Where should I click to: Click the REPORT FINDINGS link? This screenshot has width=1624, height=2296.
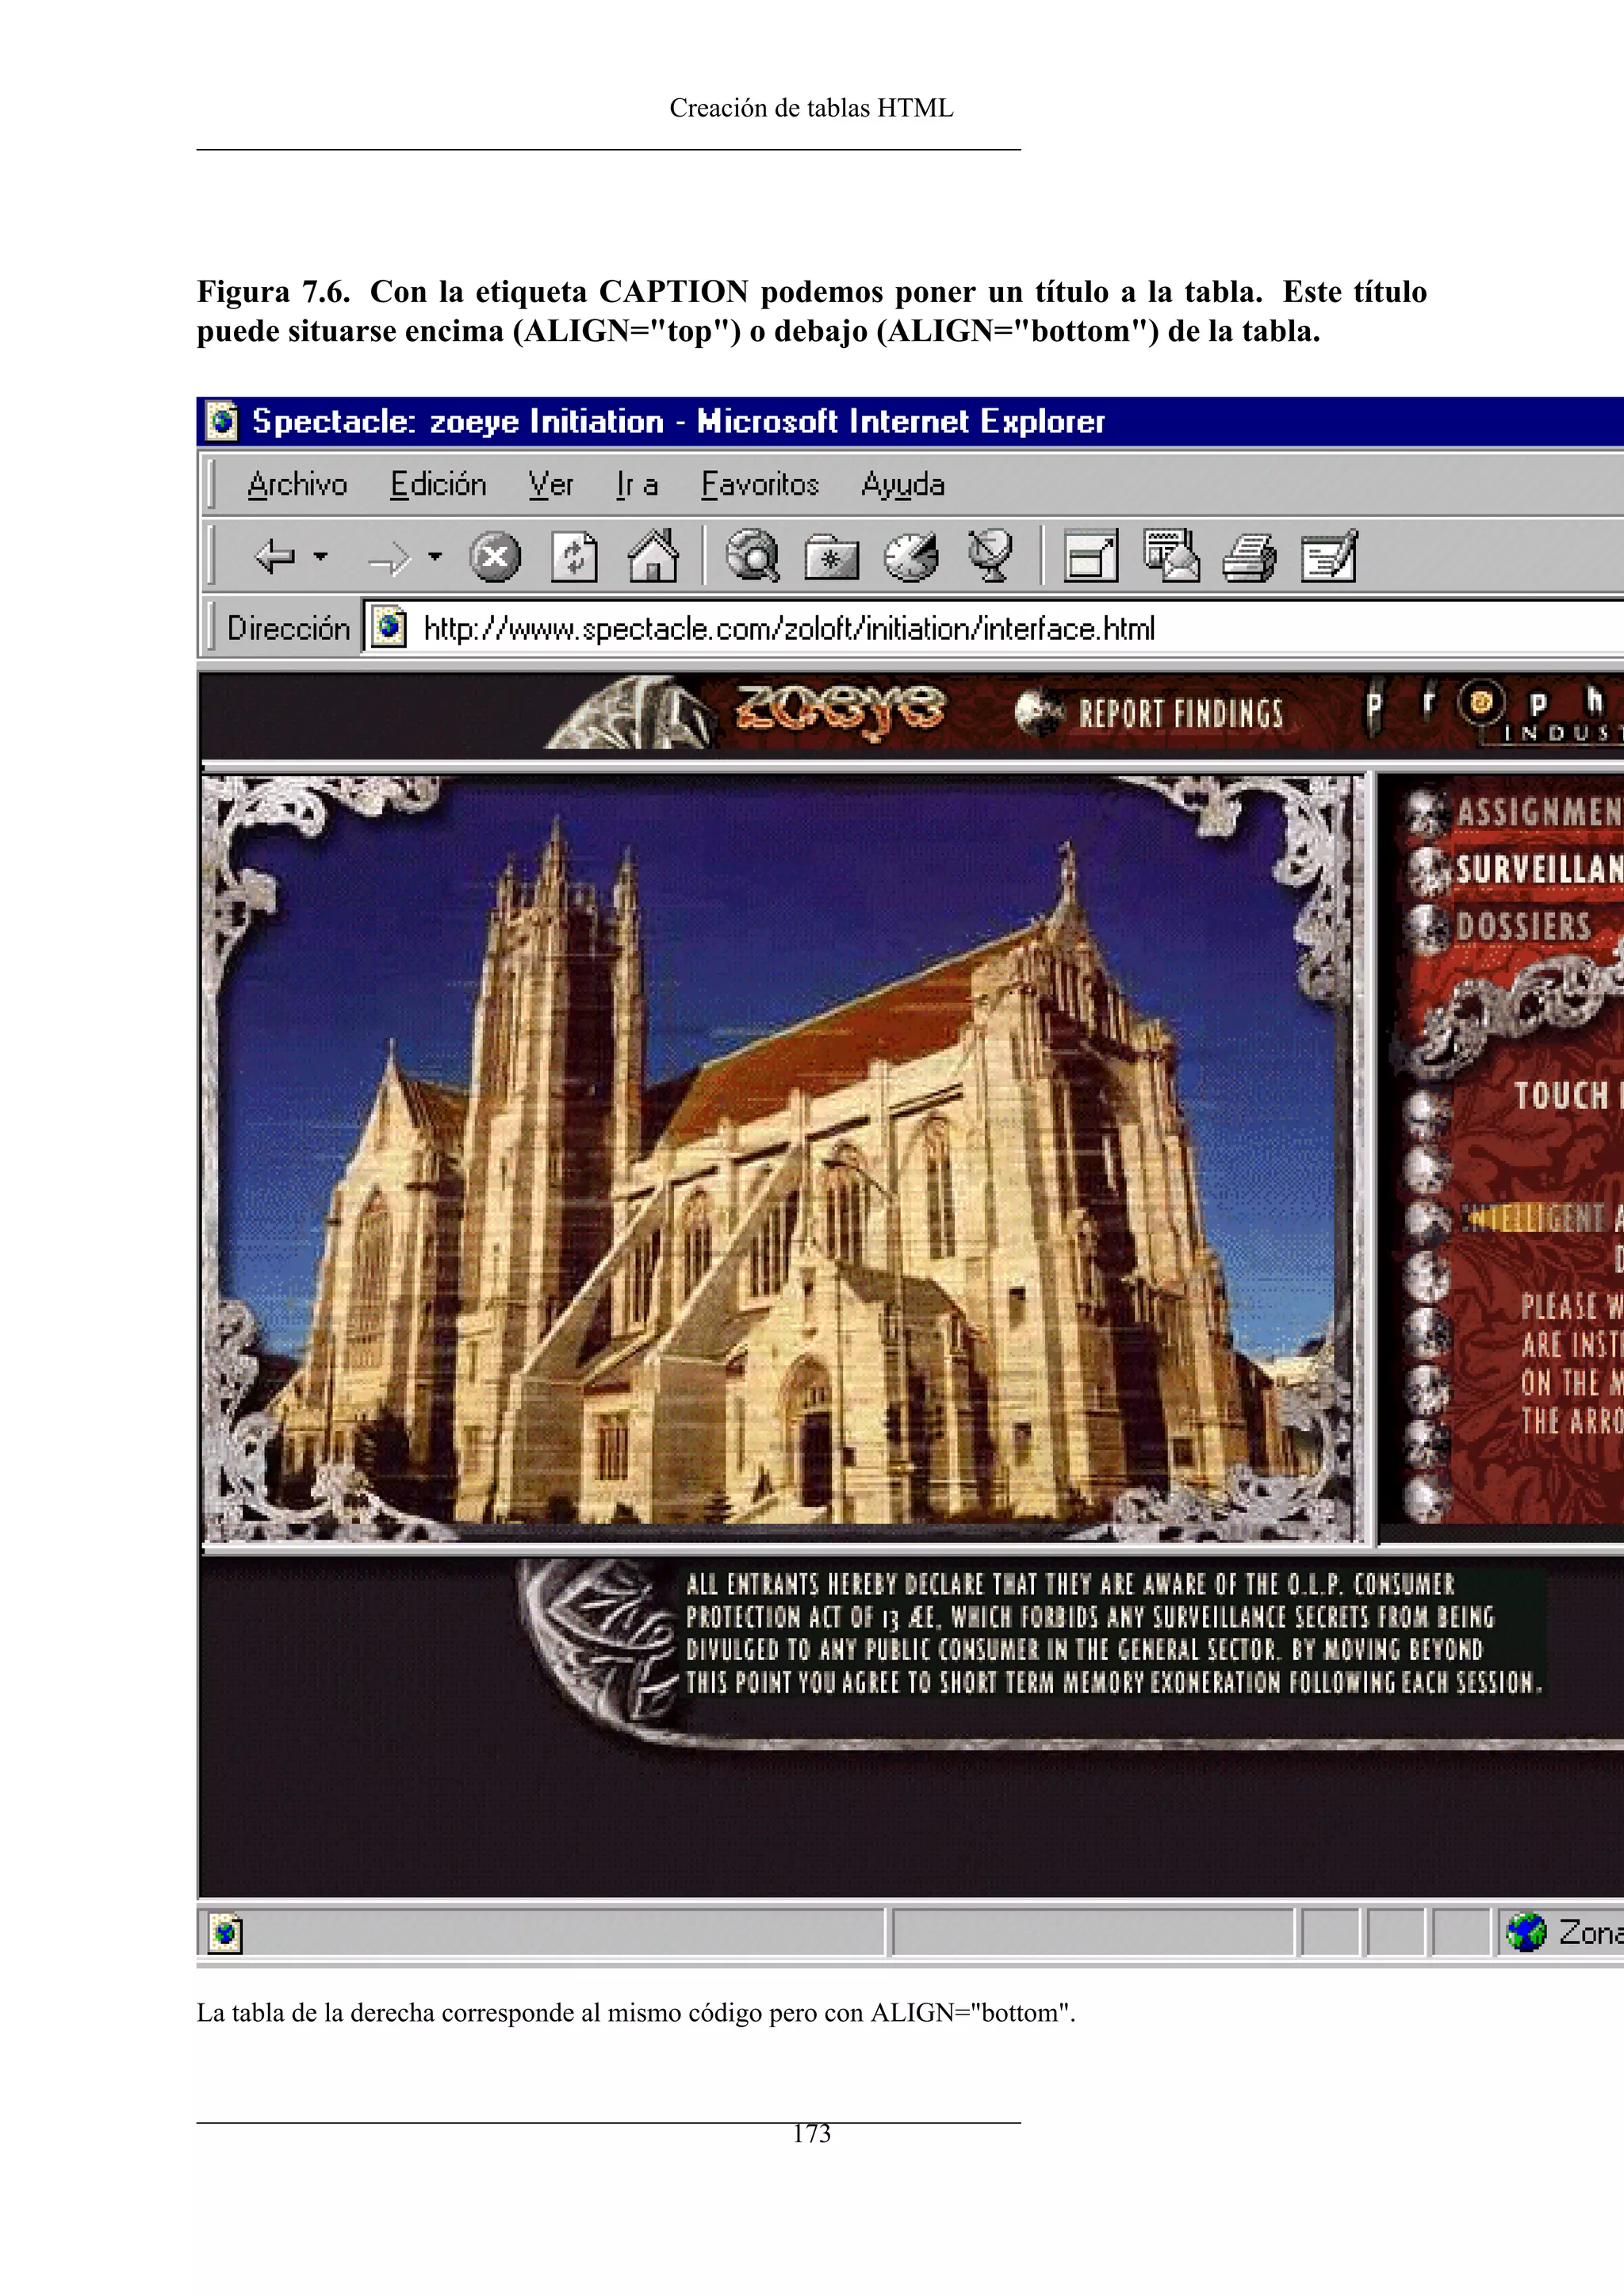click(1179, 714)
